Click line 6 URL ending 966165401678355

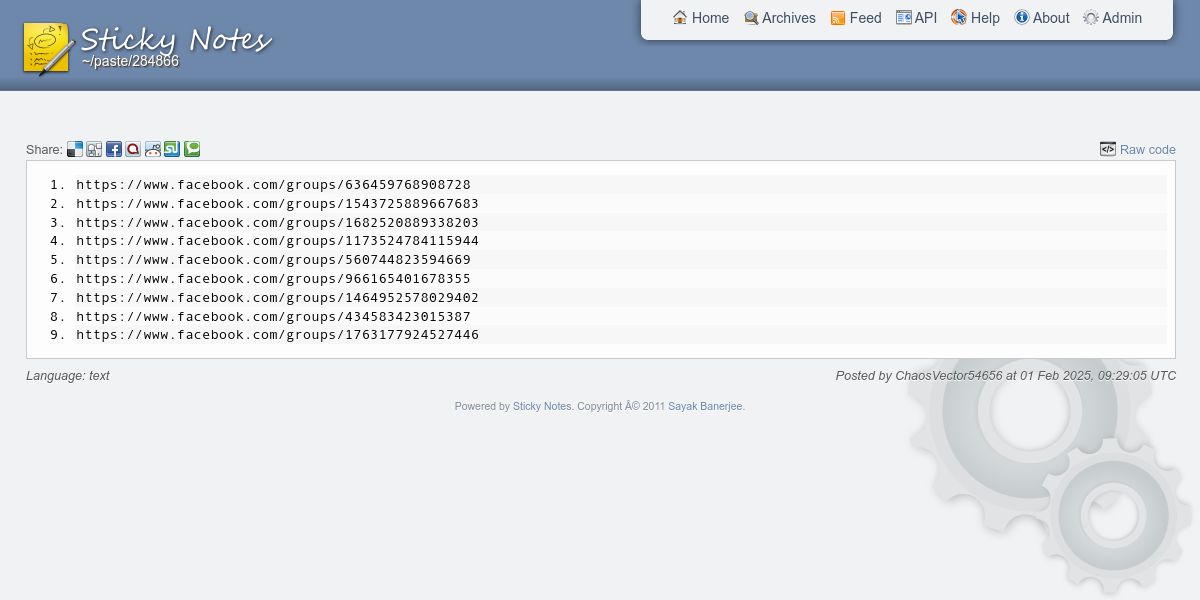tap(273, 279)
